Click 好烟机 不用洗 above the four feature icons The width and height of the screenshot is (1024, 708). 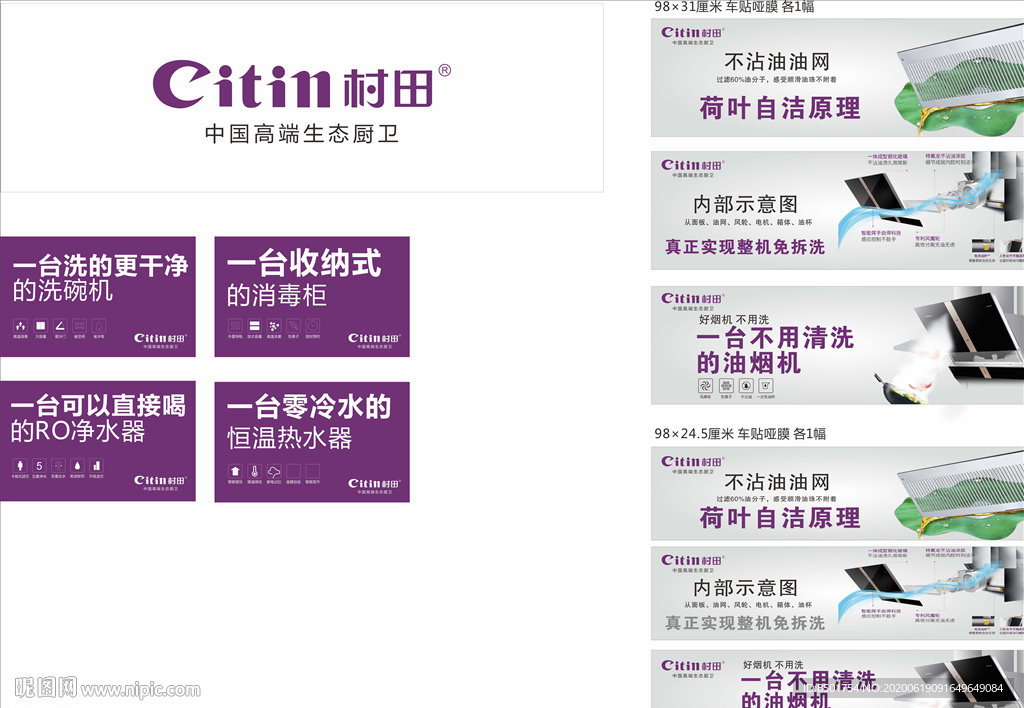[x=734, y=319]
